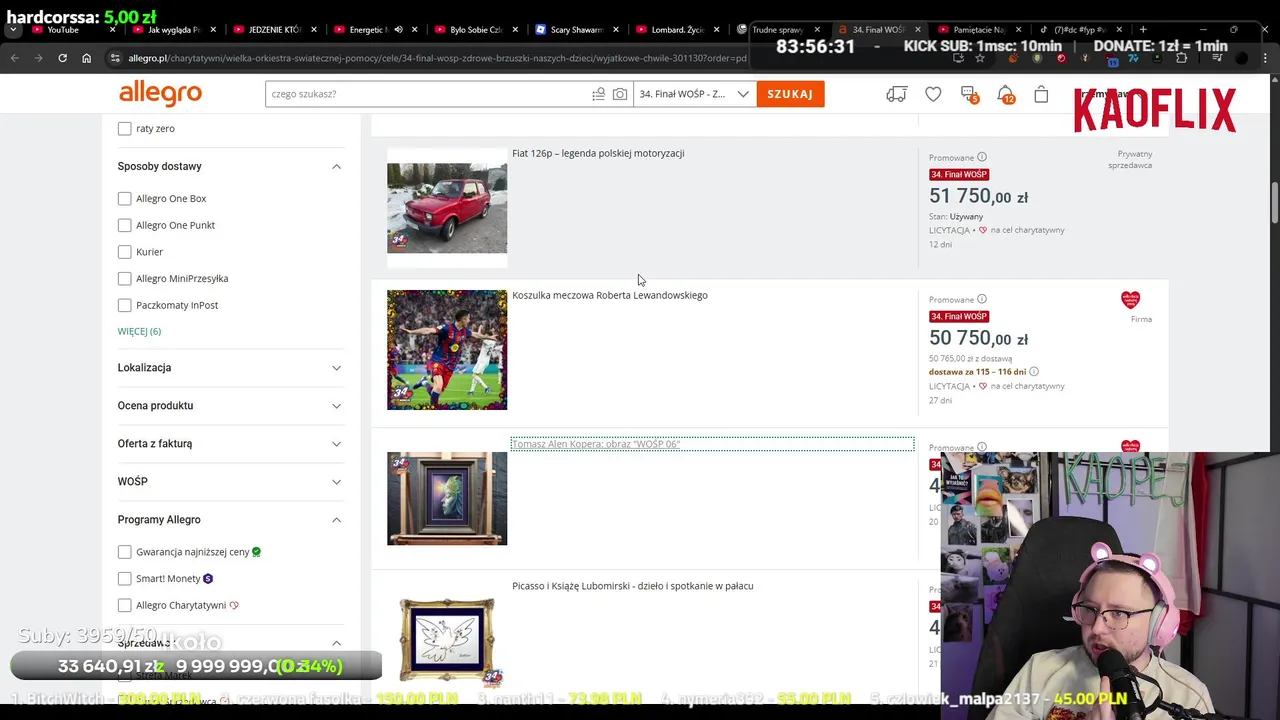Collapse the Programy Allegro section
1280x720 pixels.
coord(230,520)
